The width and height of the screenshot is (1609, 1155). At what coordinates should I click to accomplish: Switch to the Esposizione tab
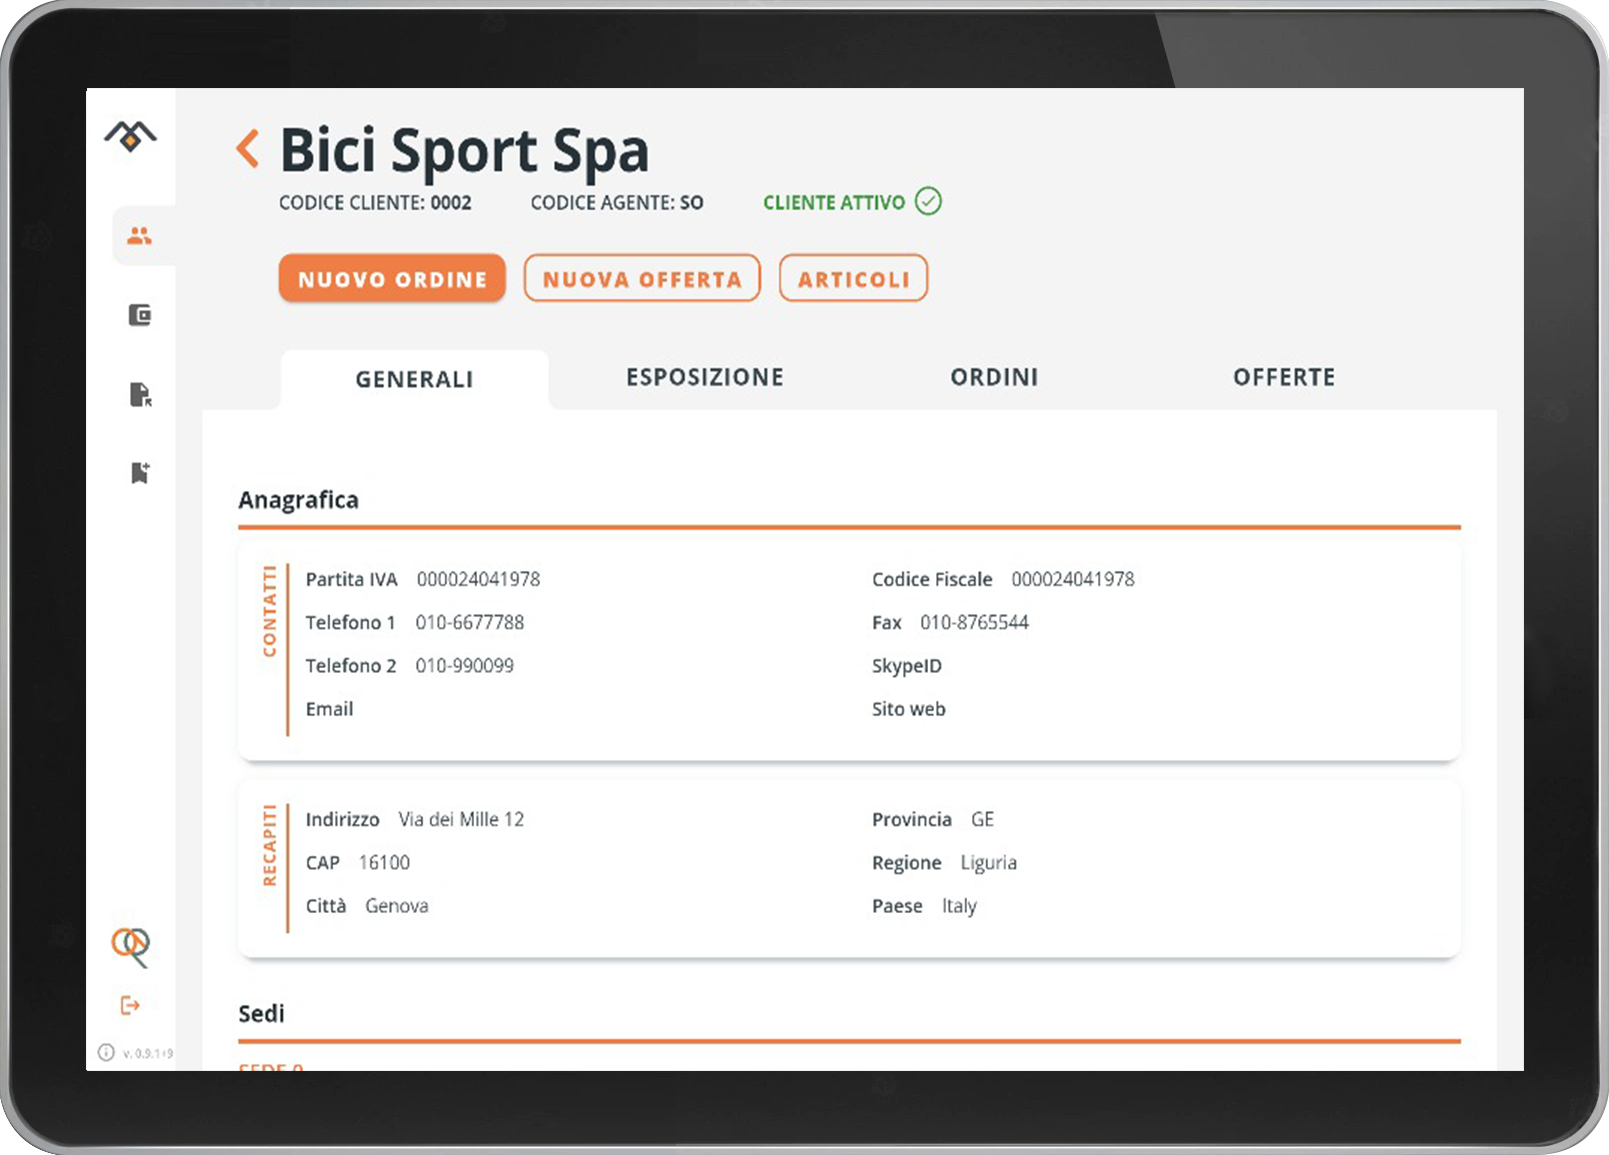pos(705,377)
